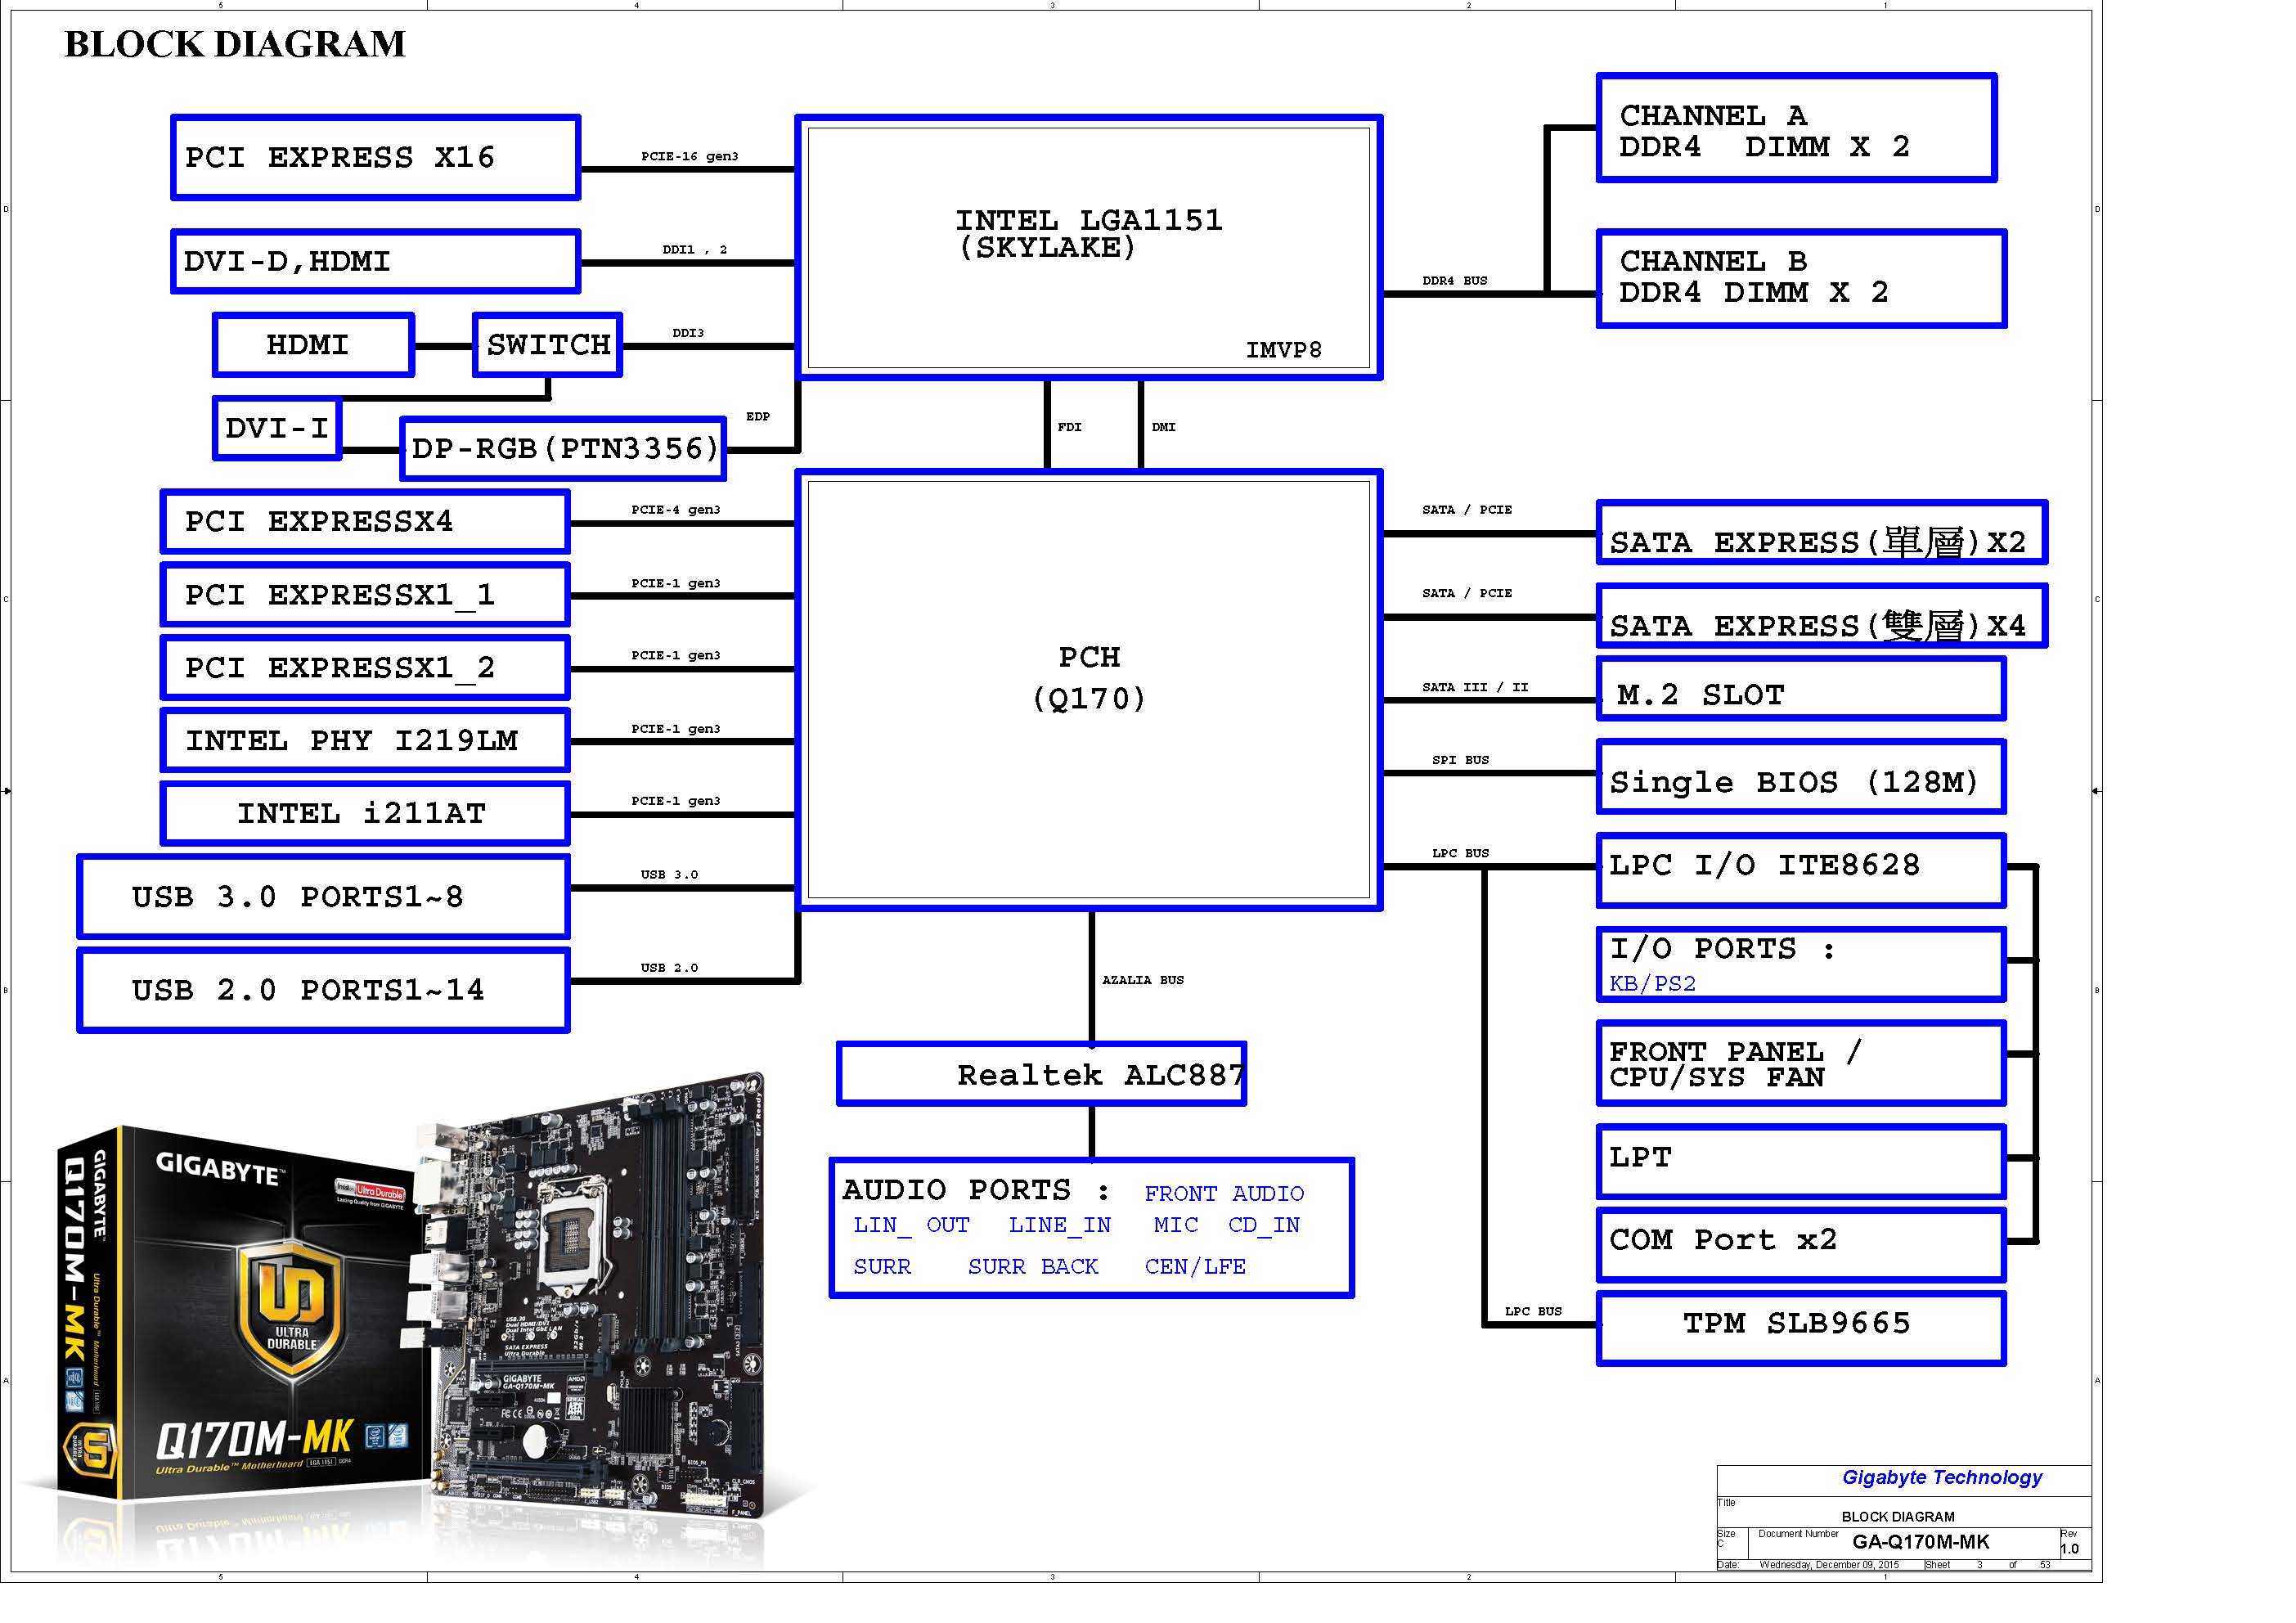This screenshot has width=2296, height=1623.
Task: Select the Realtek ALC887 block
Action: click(1042, 1073)
